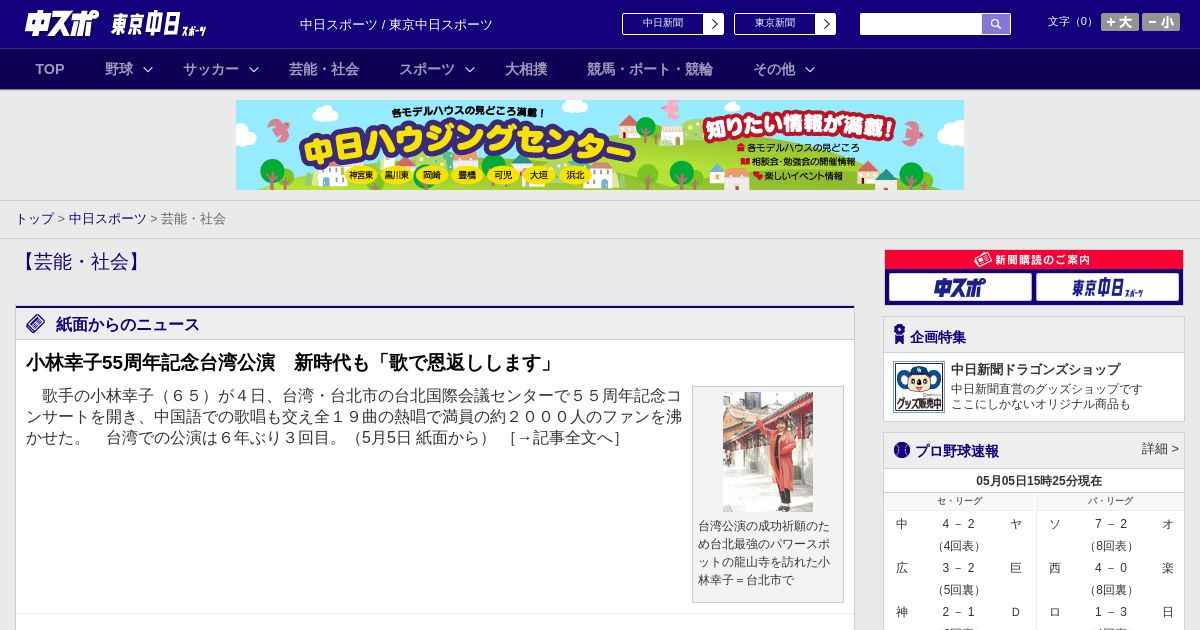Expand the サッカー dropdown chevron
The width and height of the screenshot is (1200, 630).
click(x=254, y=69)
